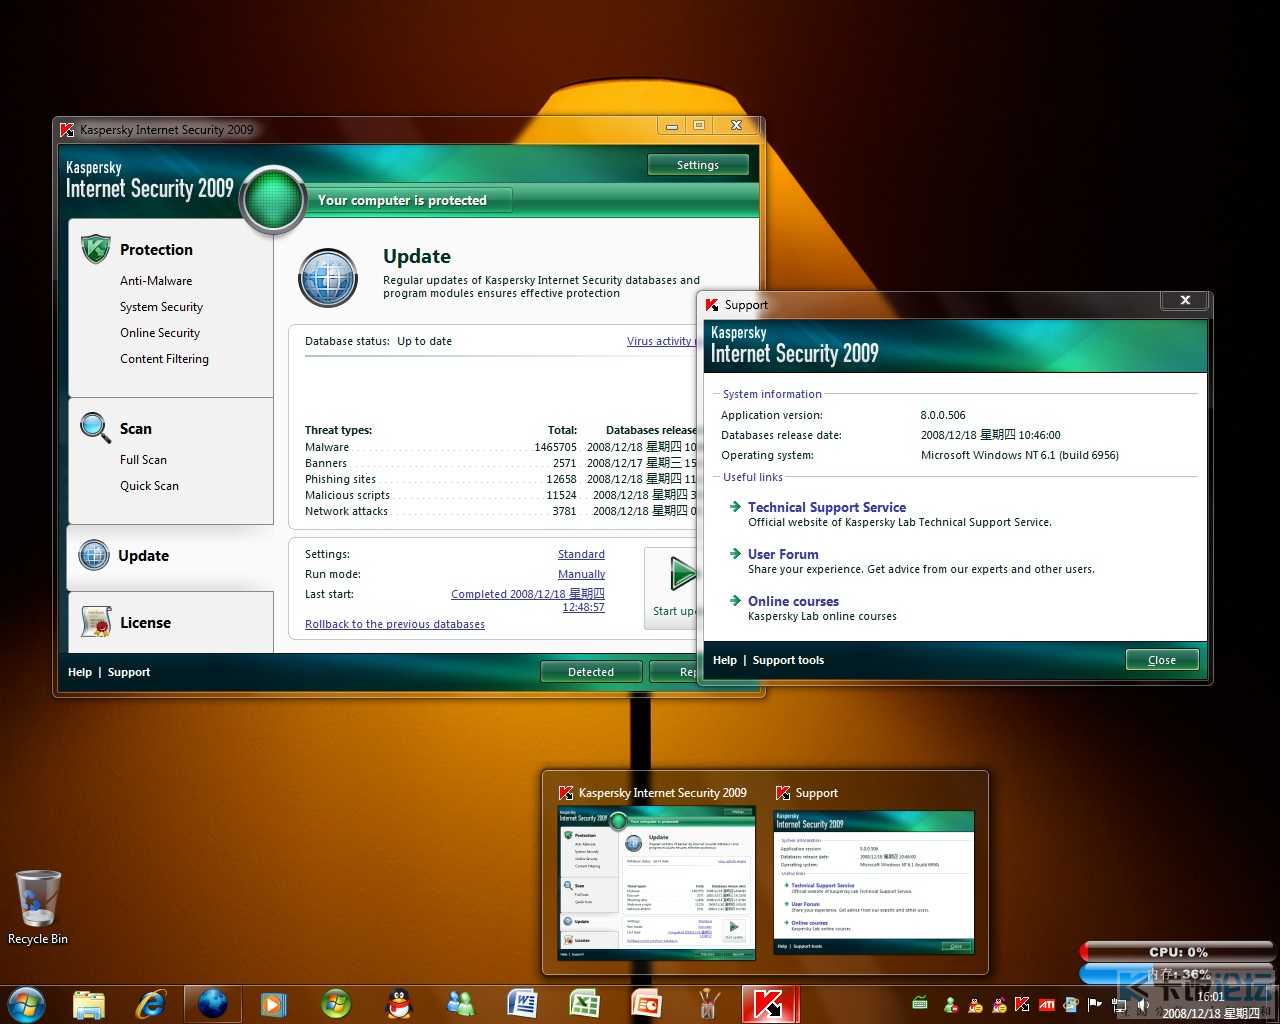Click application version value 8.0.0.506
The image size is (1280, 1024).
pos(943,415)
